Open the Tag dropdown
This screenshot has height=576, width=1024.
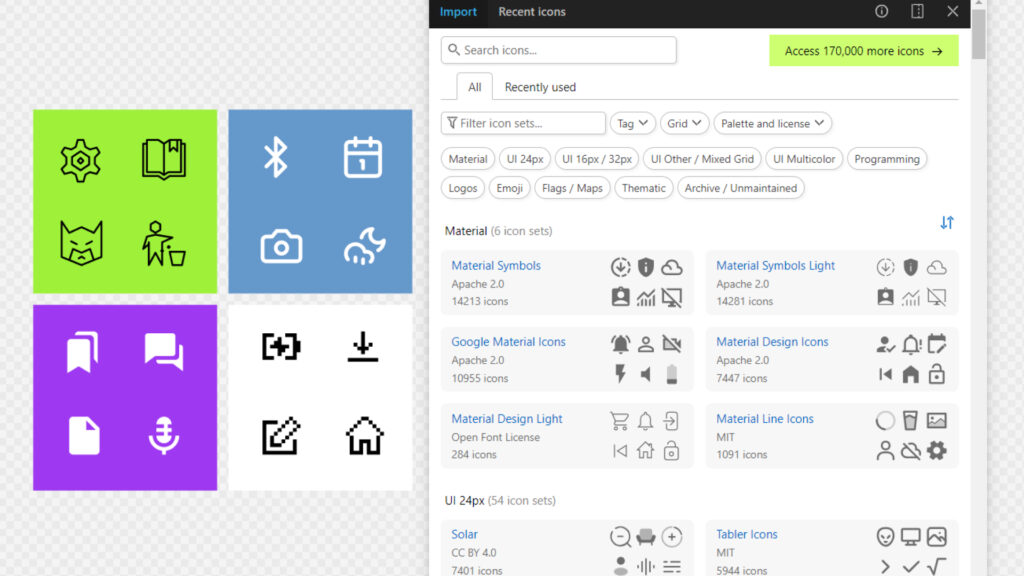tap(632, 123)
